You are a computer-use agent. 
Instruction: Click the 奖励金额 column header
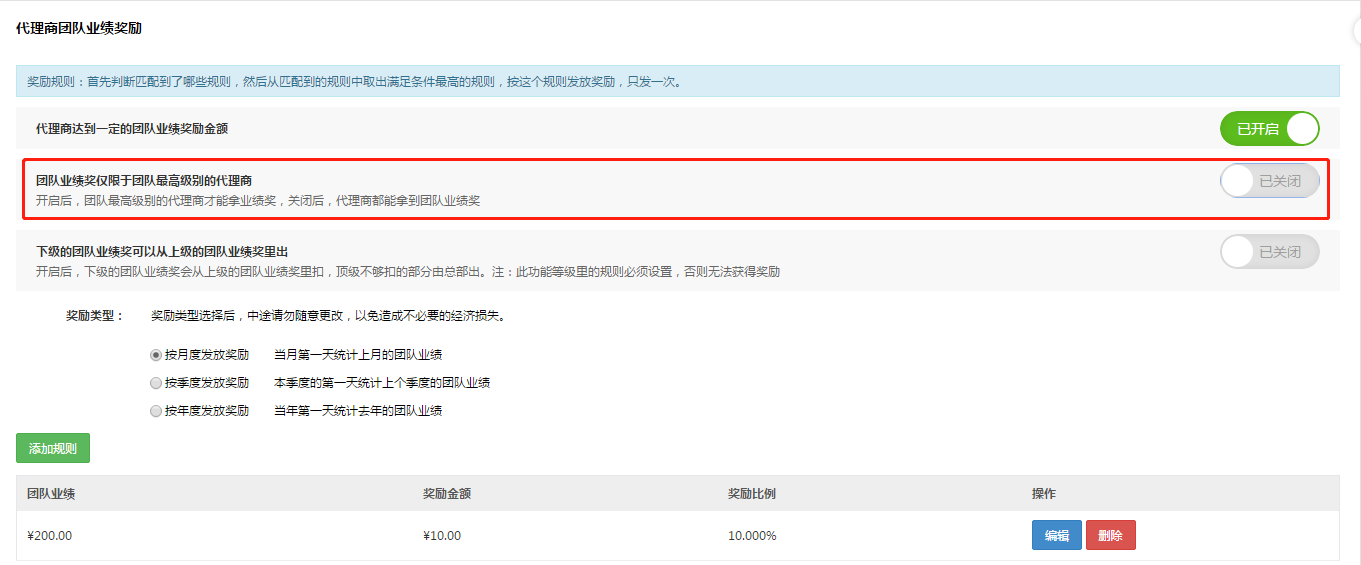point(447,494)
